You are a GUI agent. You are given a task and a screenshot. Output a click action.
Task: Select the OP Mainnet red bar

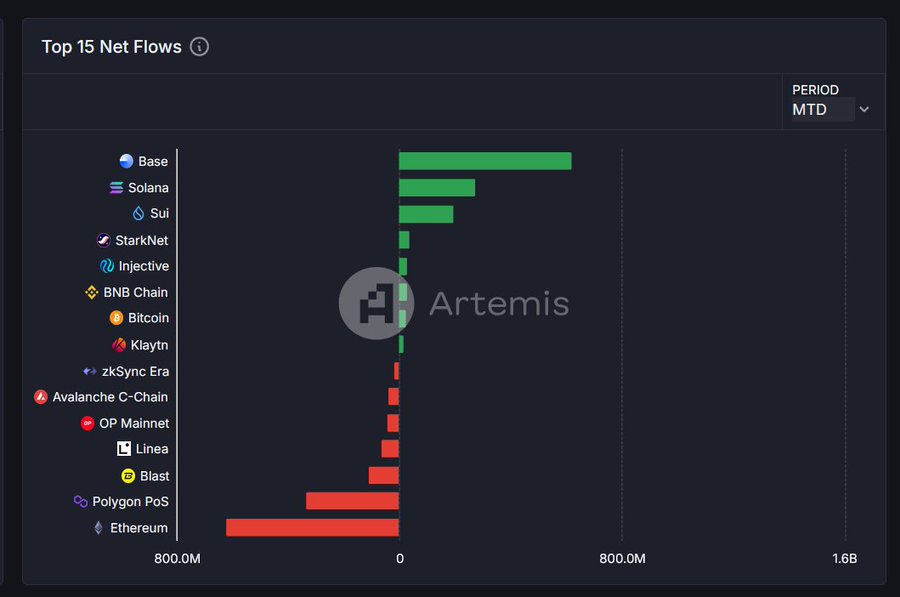393,423
